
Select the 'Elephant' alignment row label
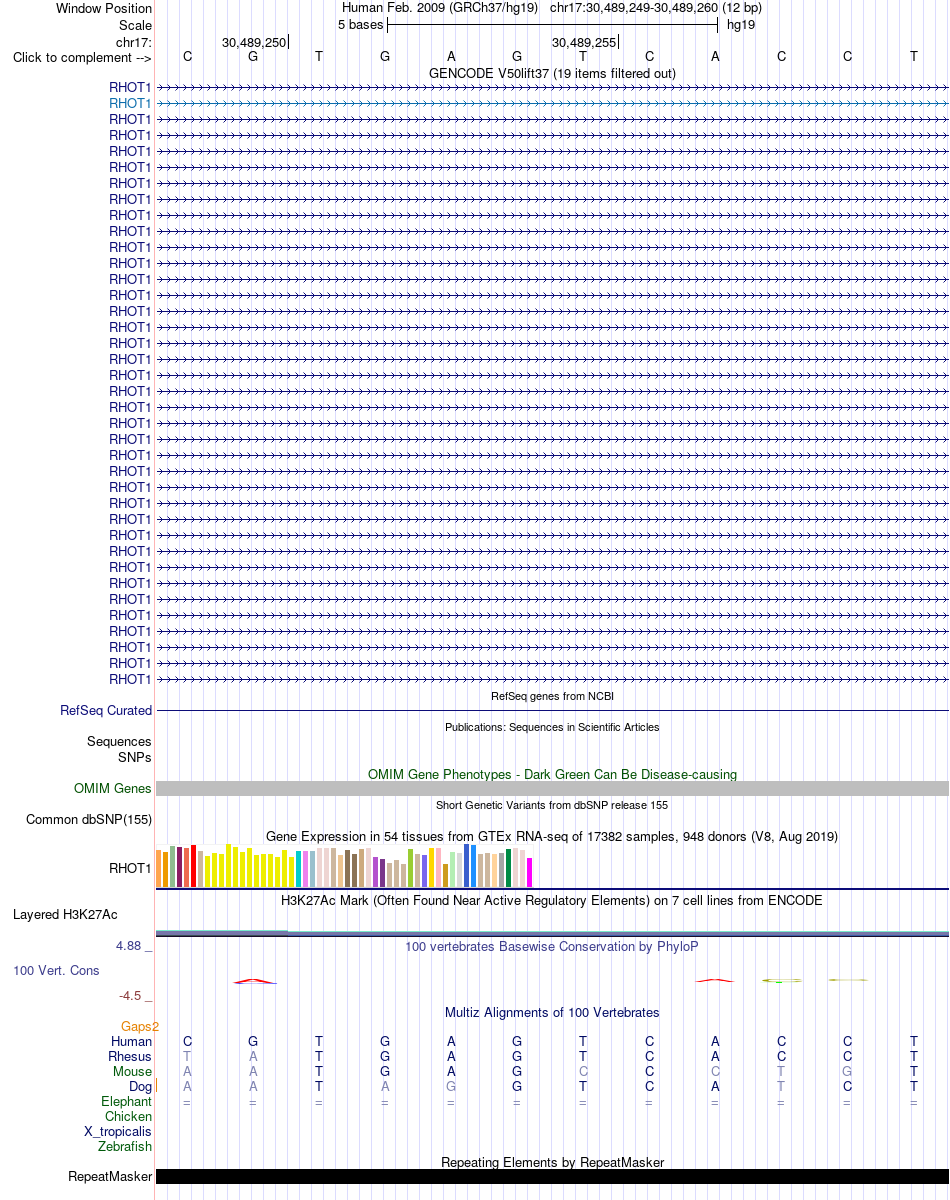click(x=127, y=1102)
